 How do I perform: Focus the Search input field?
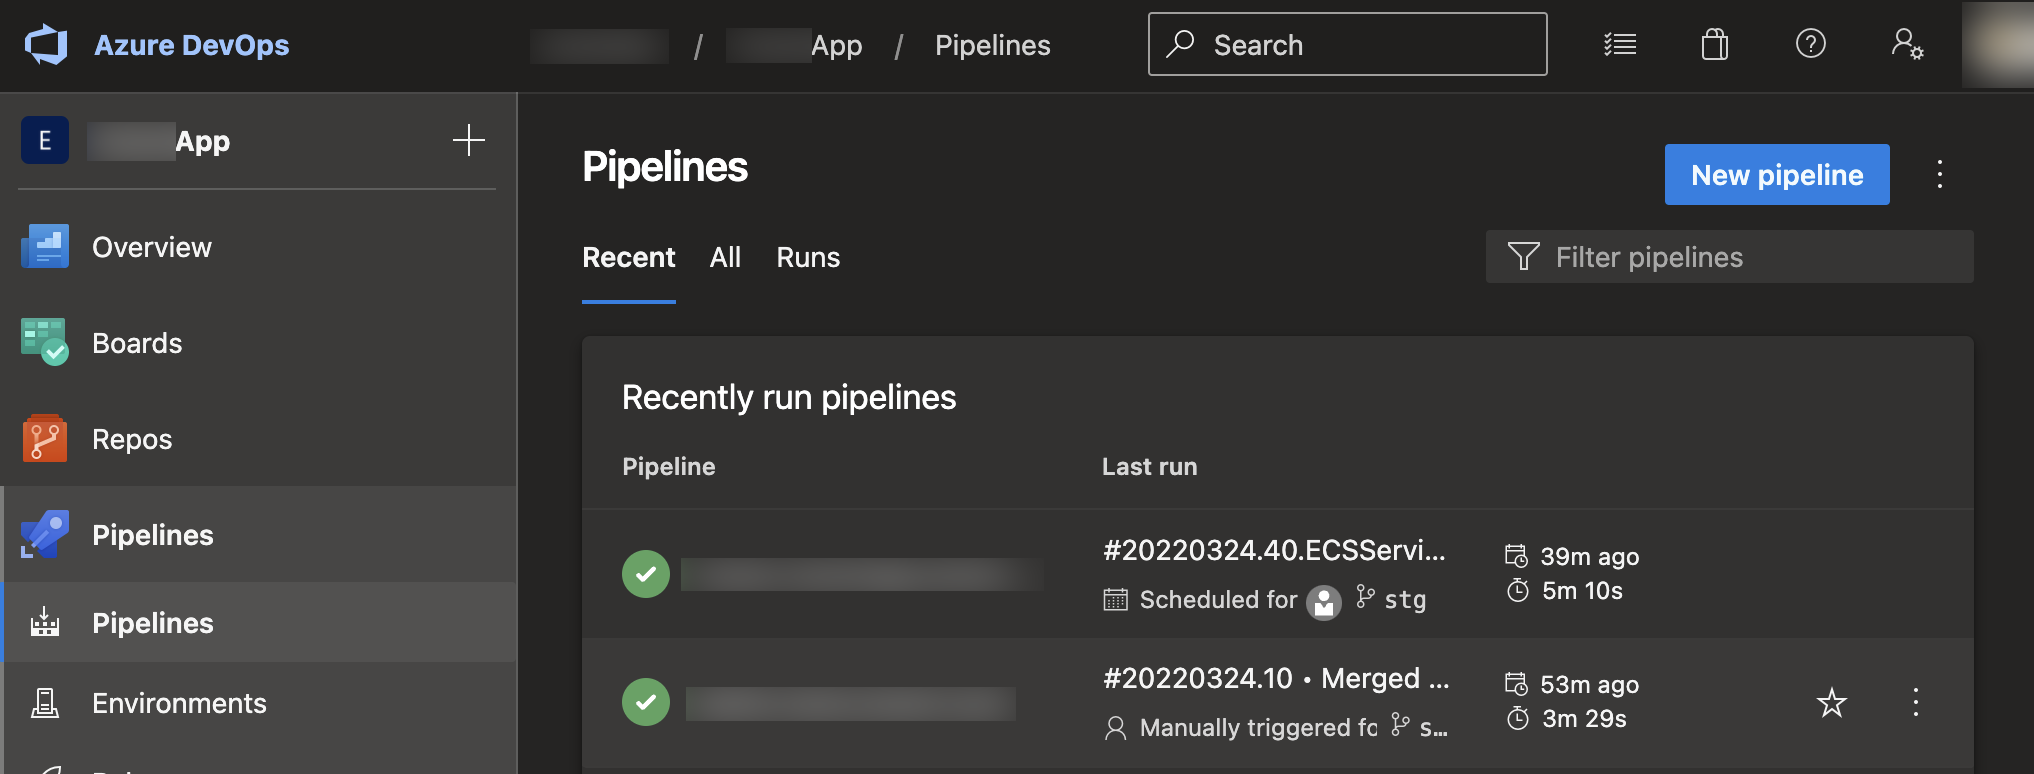click(x=1347, y=44)
